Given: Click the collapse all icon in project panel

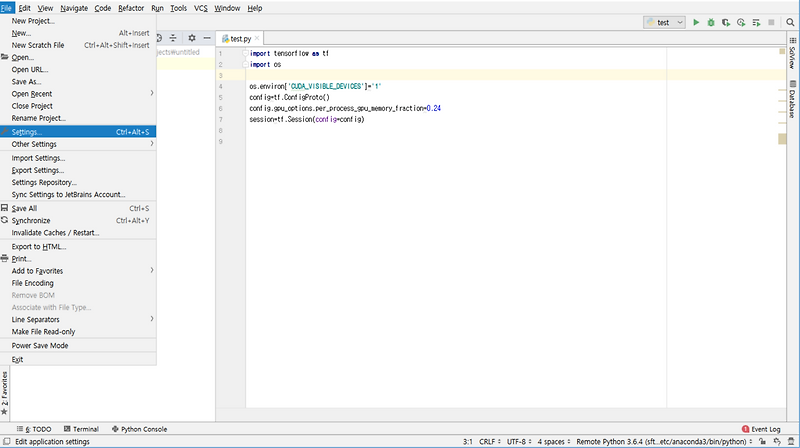Looking at the screenshot, I should pos(173,38).
